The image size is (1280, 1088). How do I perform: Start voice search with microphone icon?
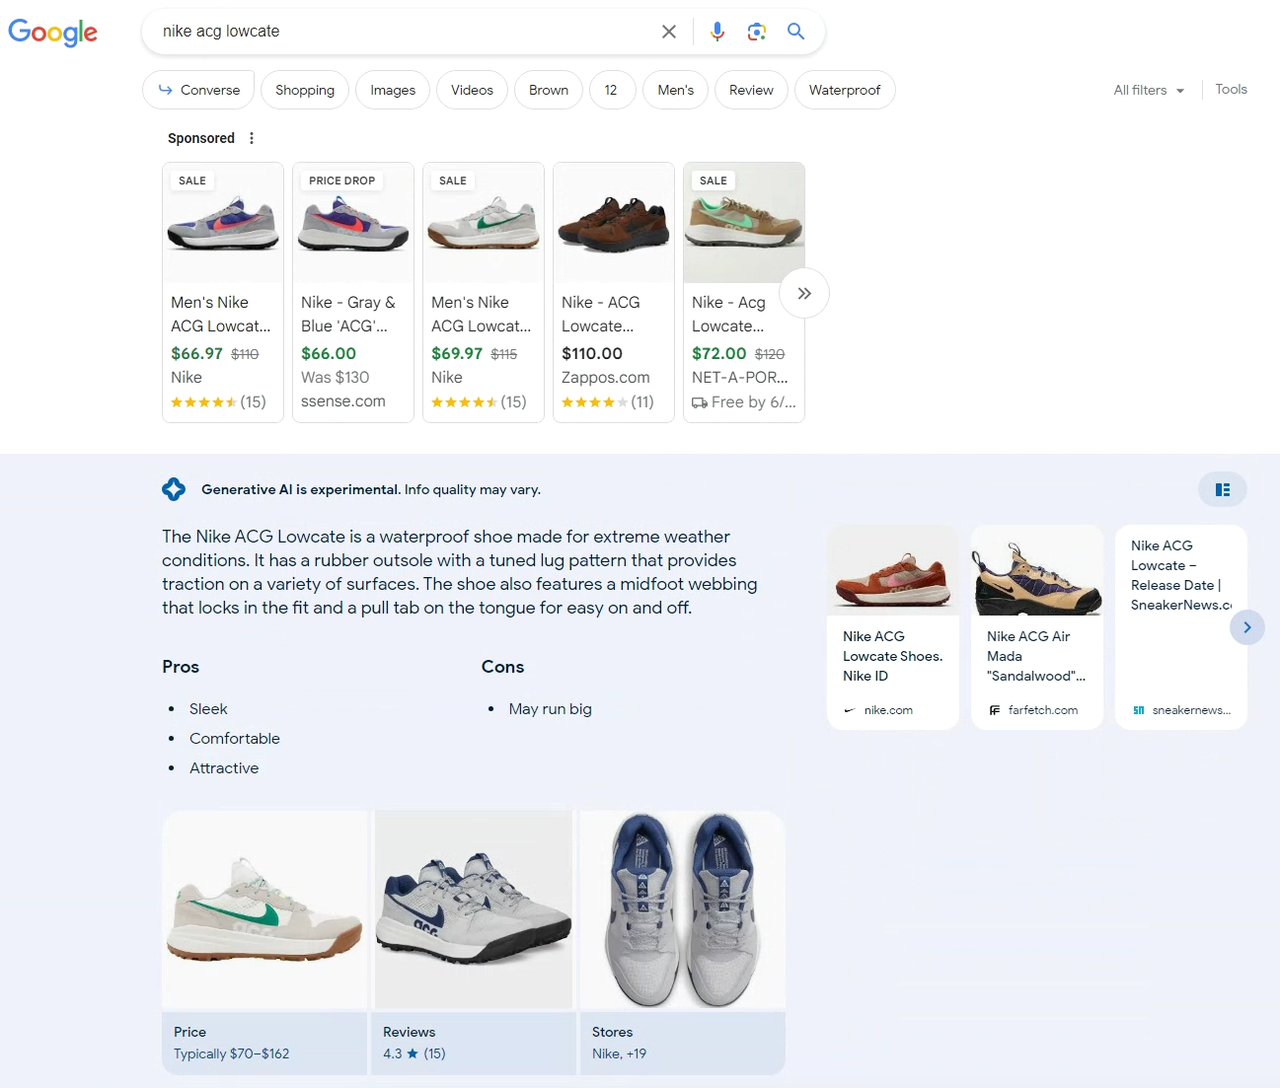tap(717, 32)
